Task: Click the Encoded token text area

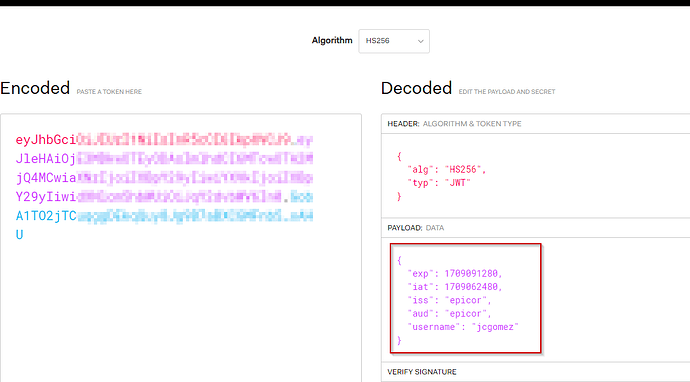Action: click(181, 248)
